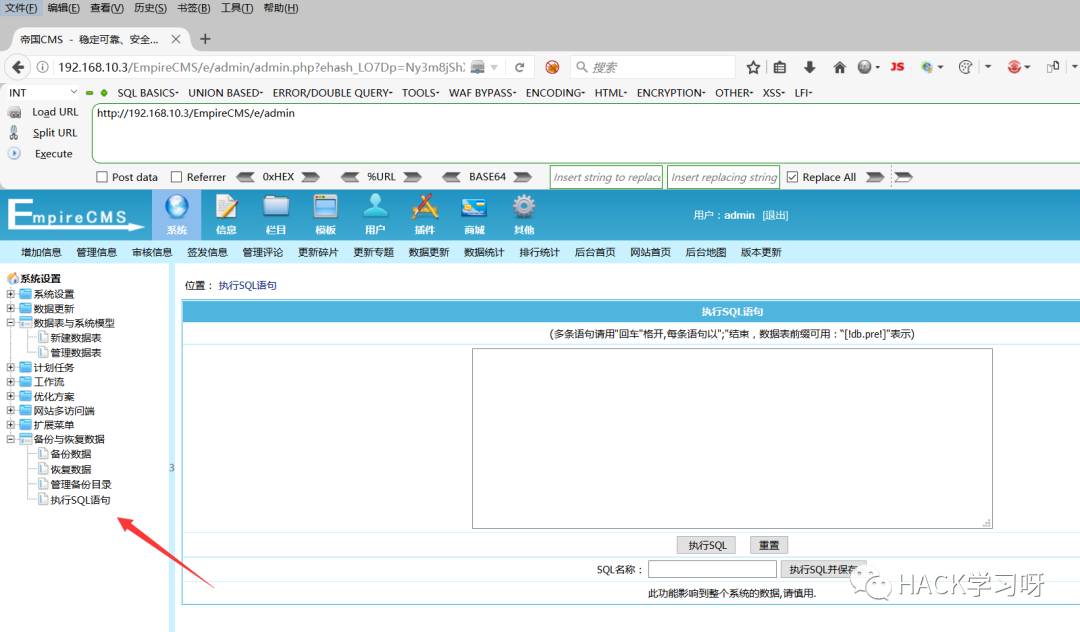Open the 编辑(E) menu
This screenshot has width=1080, height=632.
pos(63,8)
